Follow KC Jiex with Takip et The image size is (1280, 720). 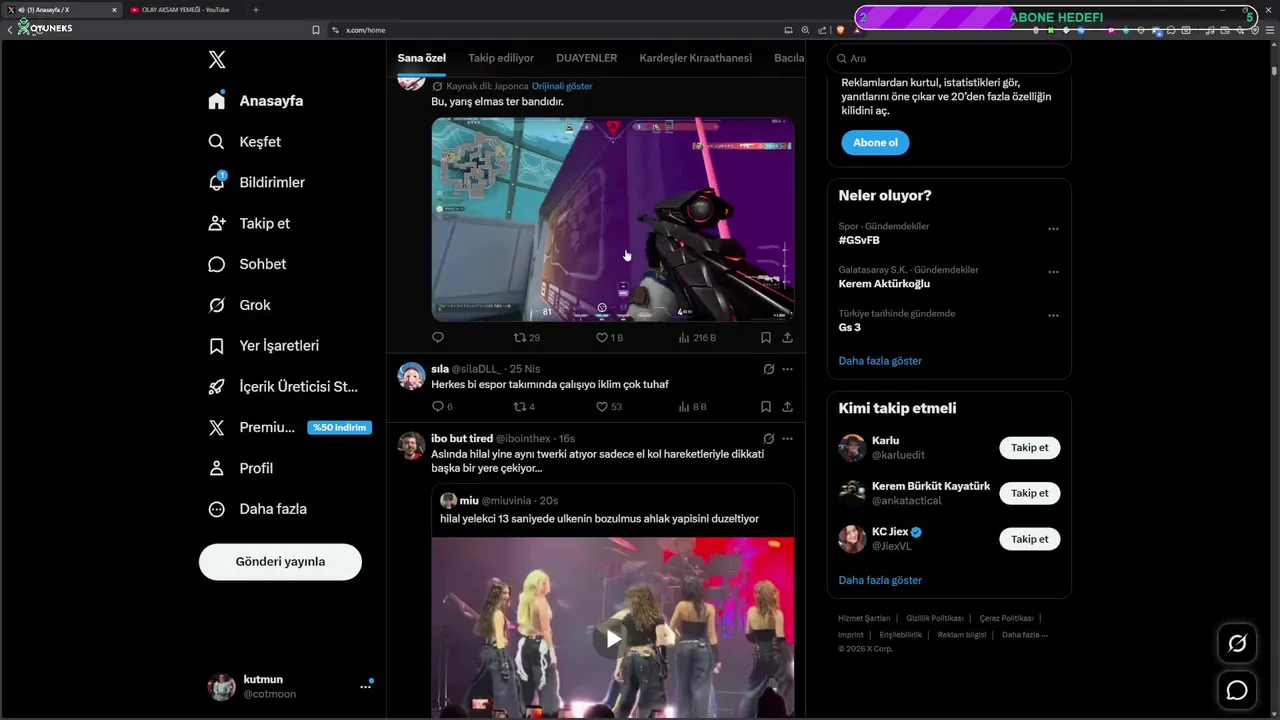1029,539
